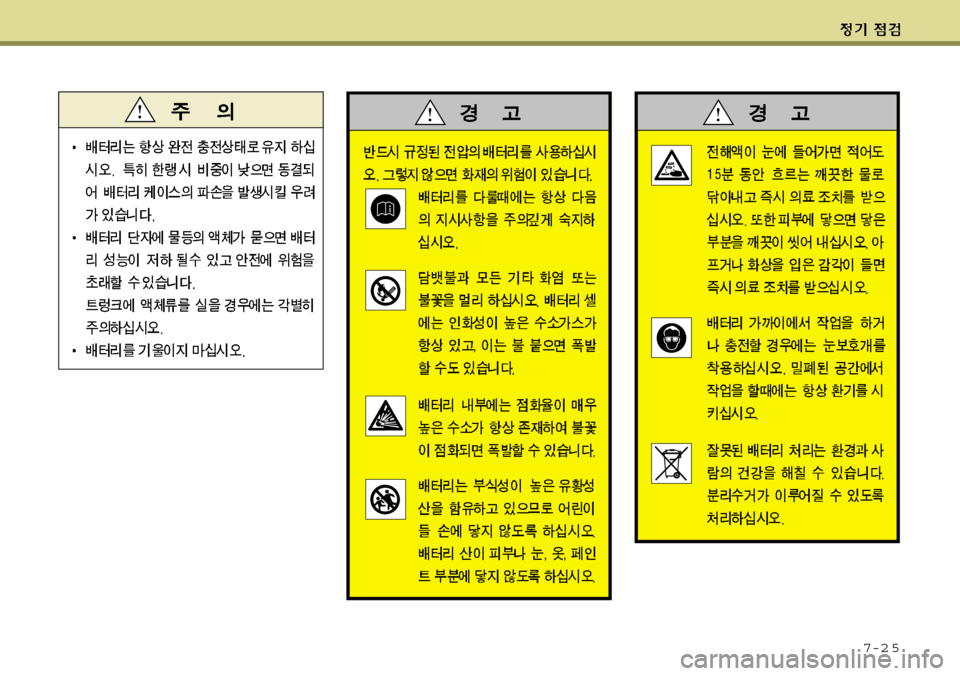Click the text 즉시 의료 조치를 받으십시오.
The image size is (960, 676).
(x=787, y=287)
